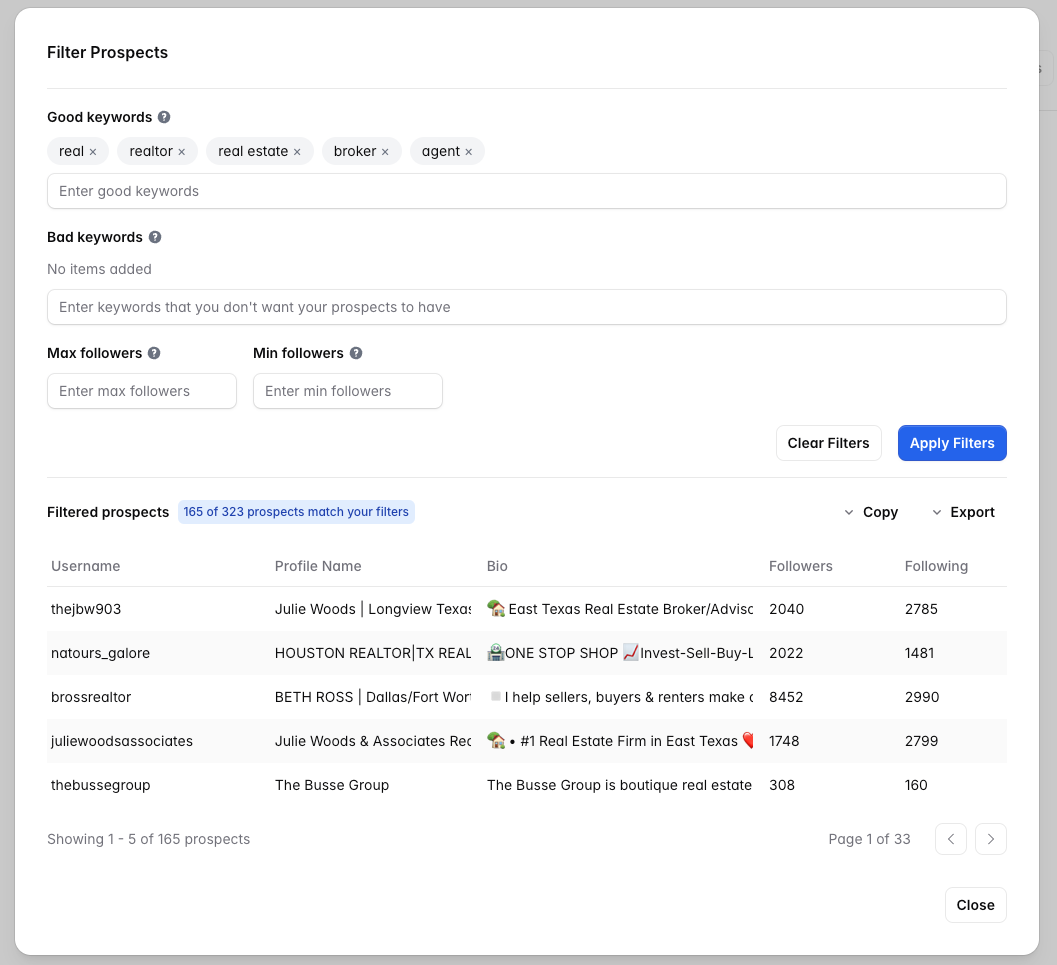This screenshot has height=965, width=1057.
Task: Open Min followers help tooltip
Action: (356, 353)
